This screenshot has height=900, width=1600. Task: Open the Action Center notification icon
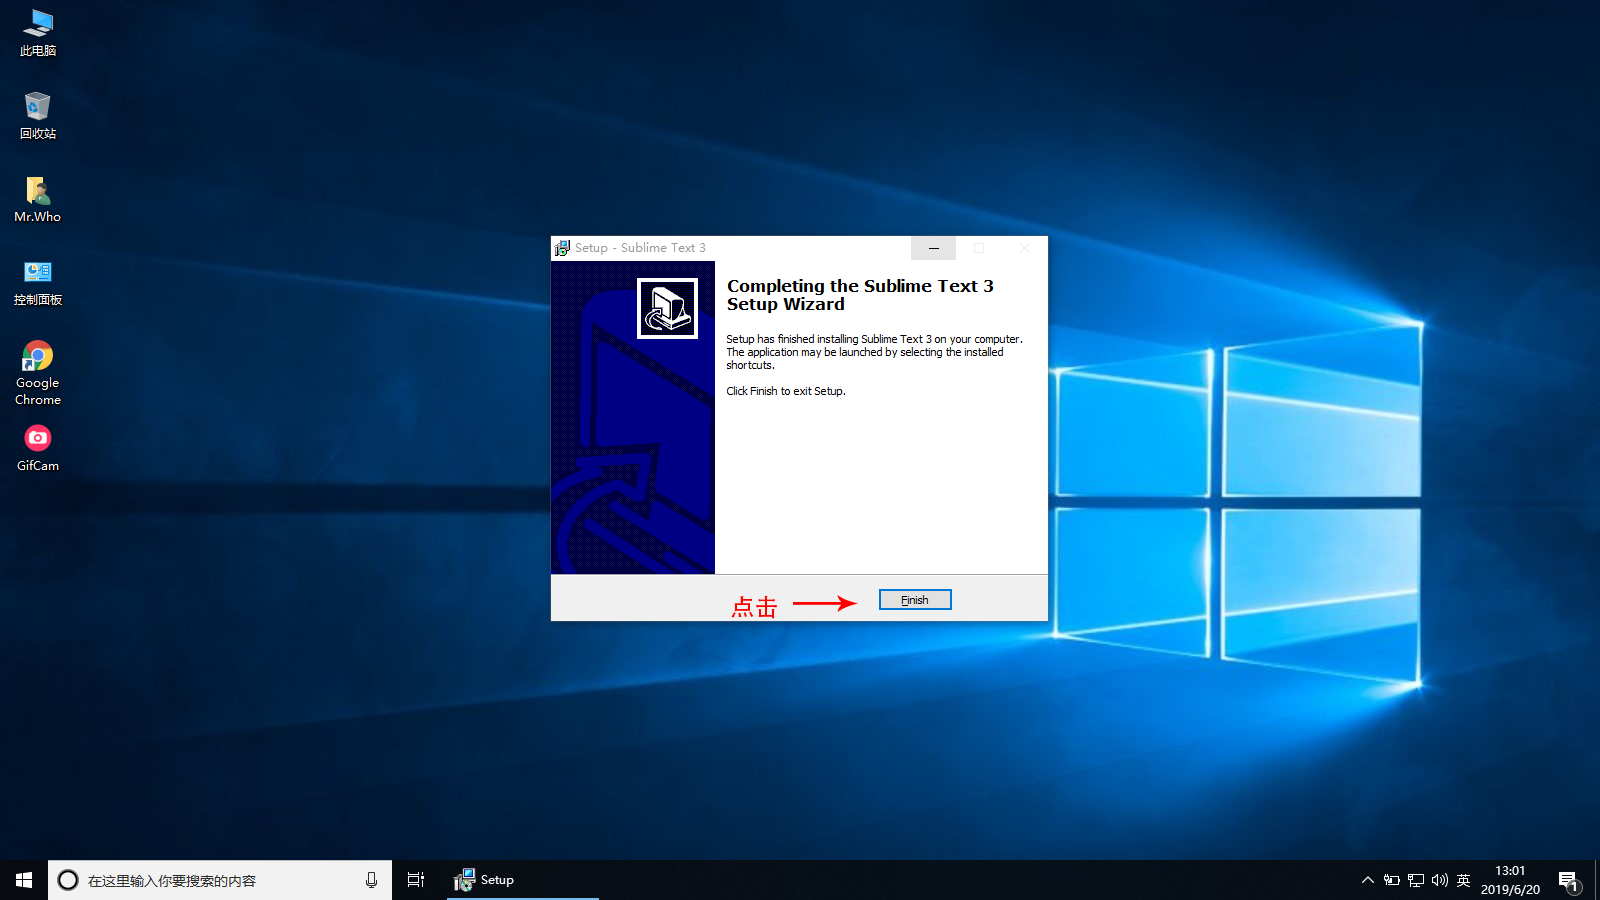[1568, 880]
